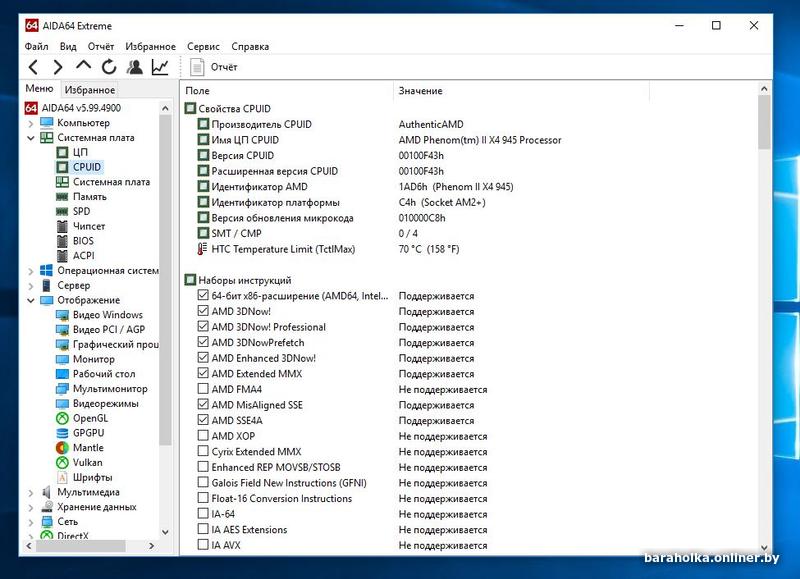Toggle AMD FMA4 checkbox
The width and height of the screenshot is (800, 579).
click(x=203, y=389)
